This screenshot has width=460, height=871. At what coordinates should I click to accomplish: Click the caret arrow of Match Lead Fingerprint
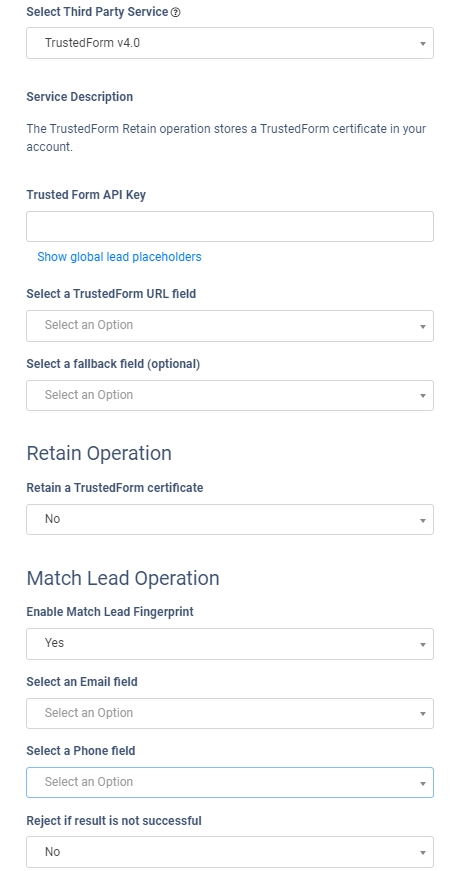423,644
